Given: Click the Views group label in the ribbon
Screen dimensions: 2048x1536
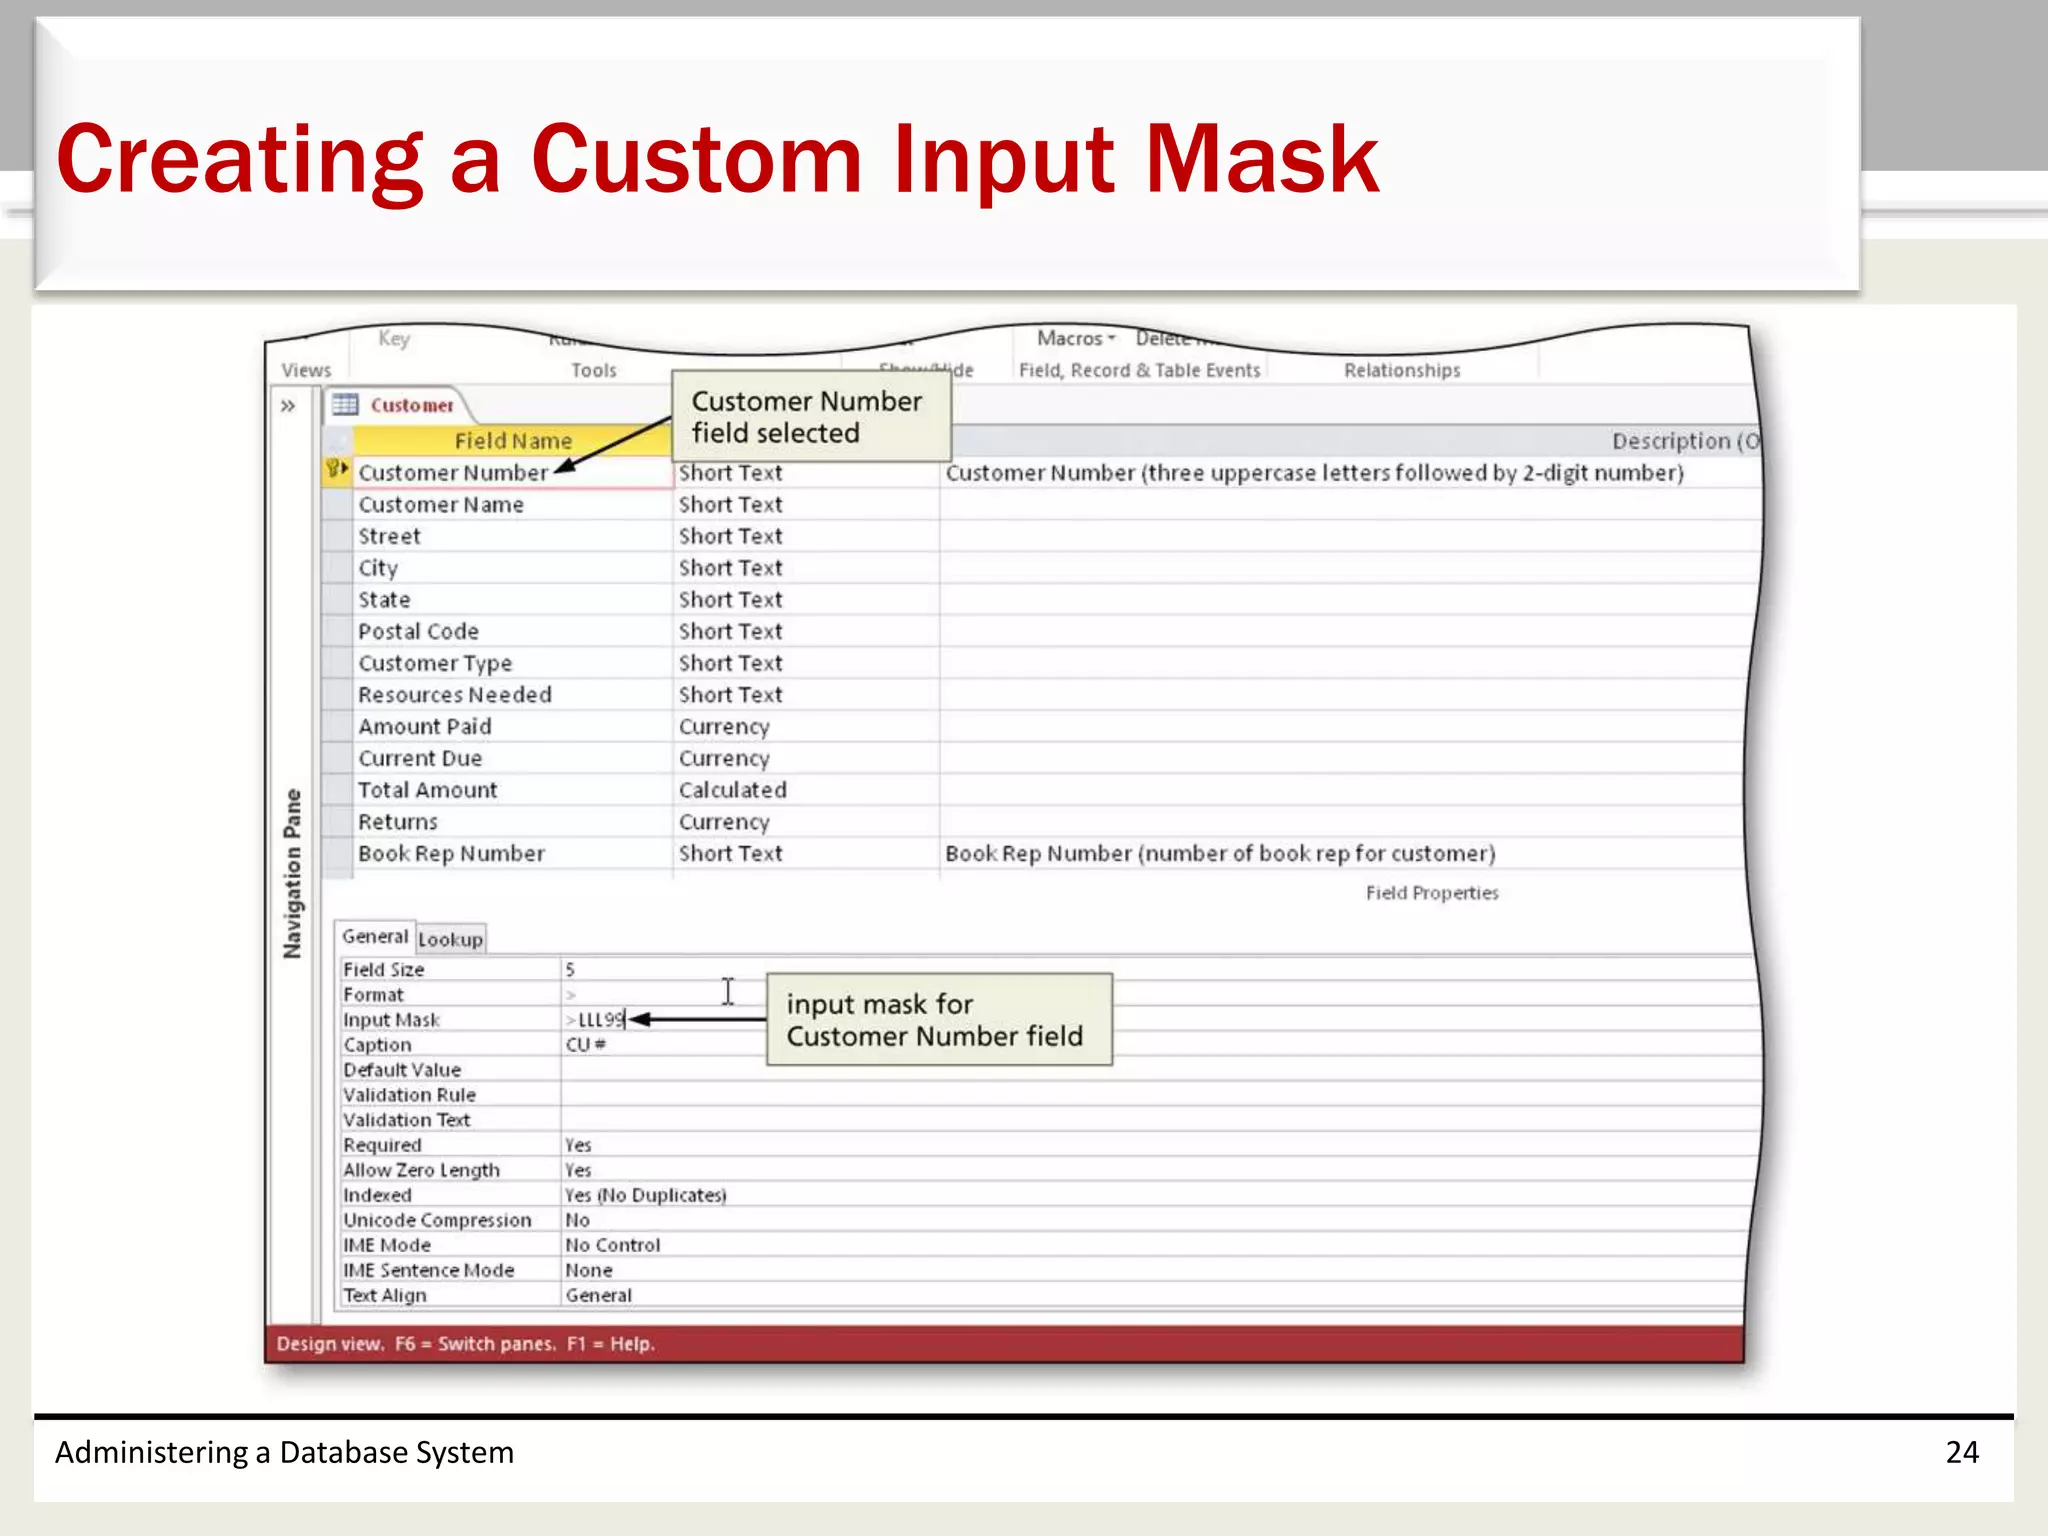Looking at the screenshot, I should click(x=306, y=370).
